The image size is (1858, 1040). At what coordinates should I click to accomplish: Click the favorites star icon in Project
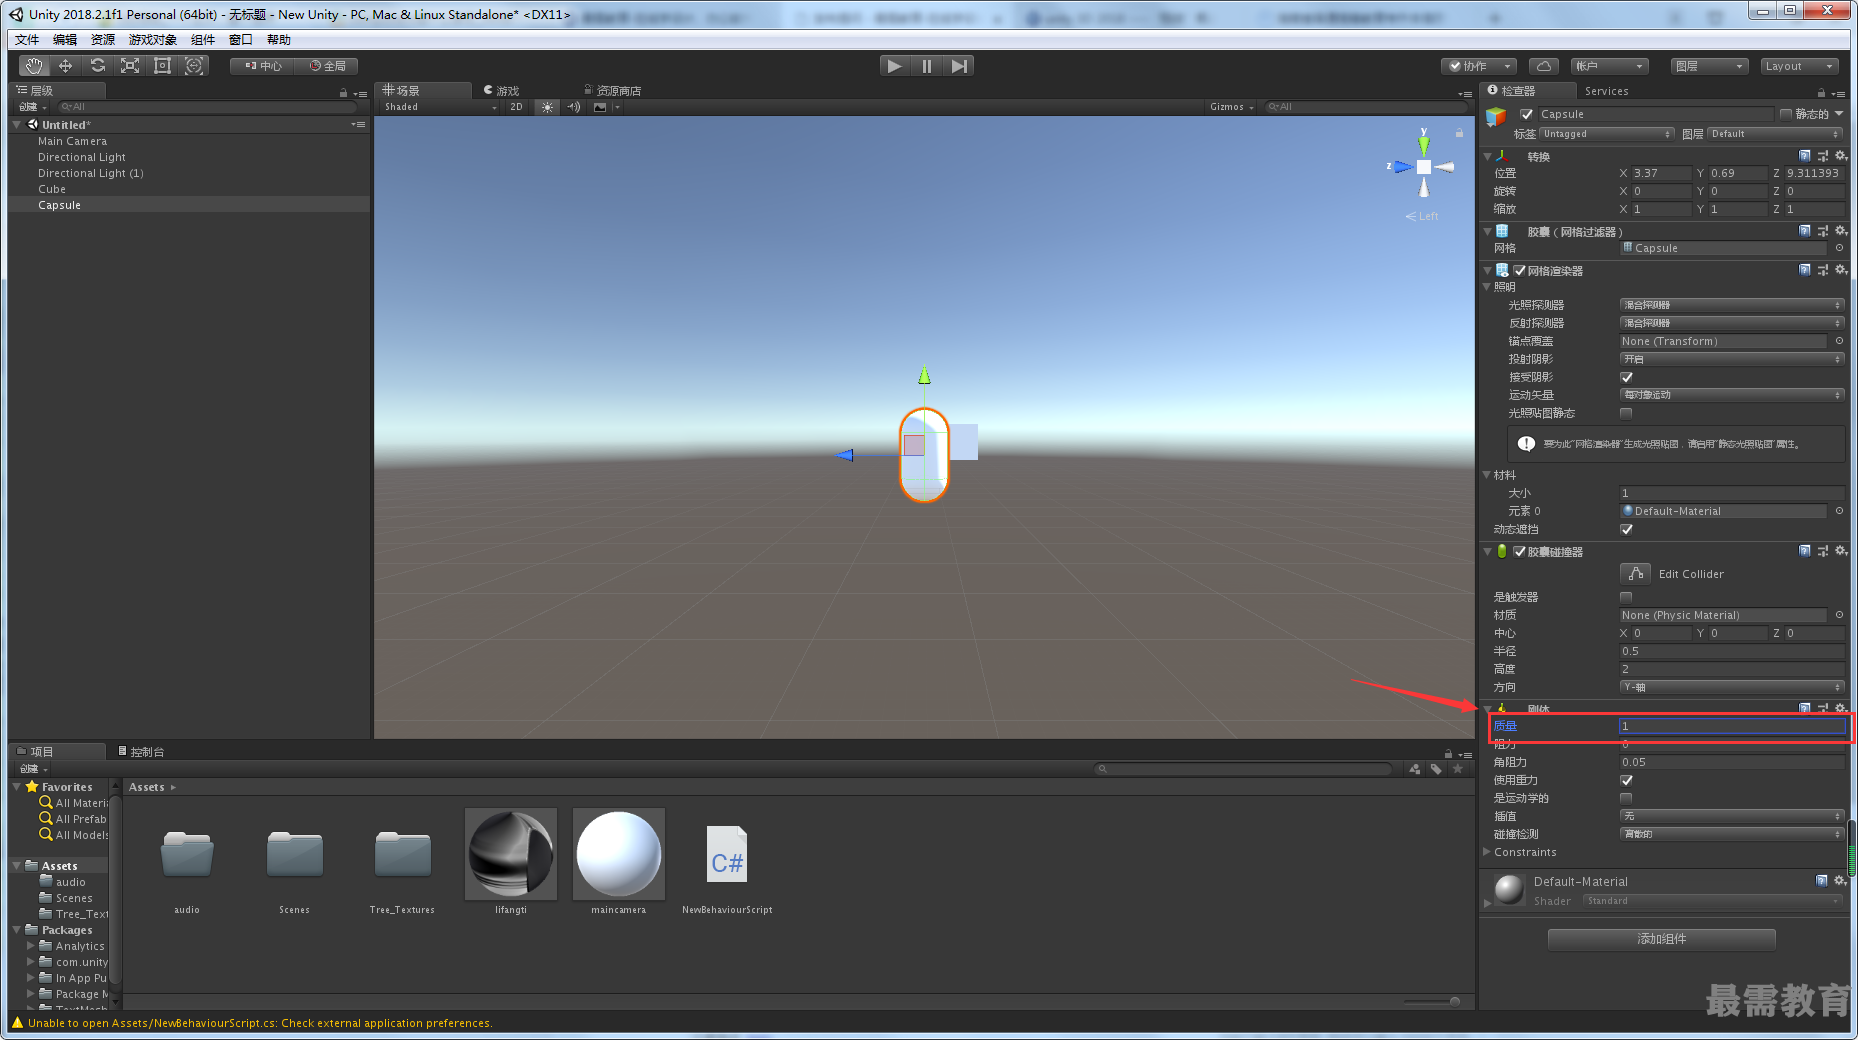pos(1458,769)
